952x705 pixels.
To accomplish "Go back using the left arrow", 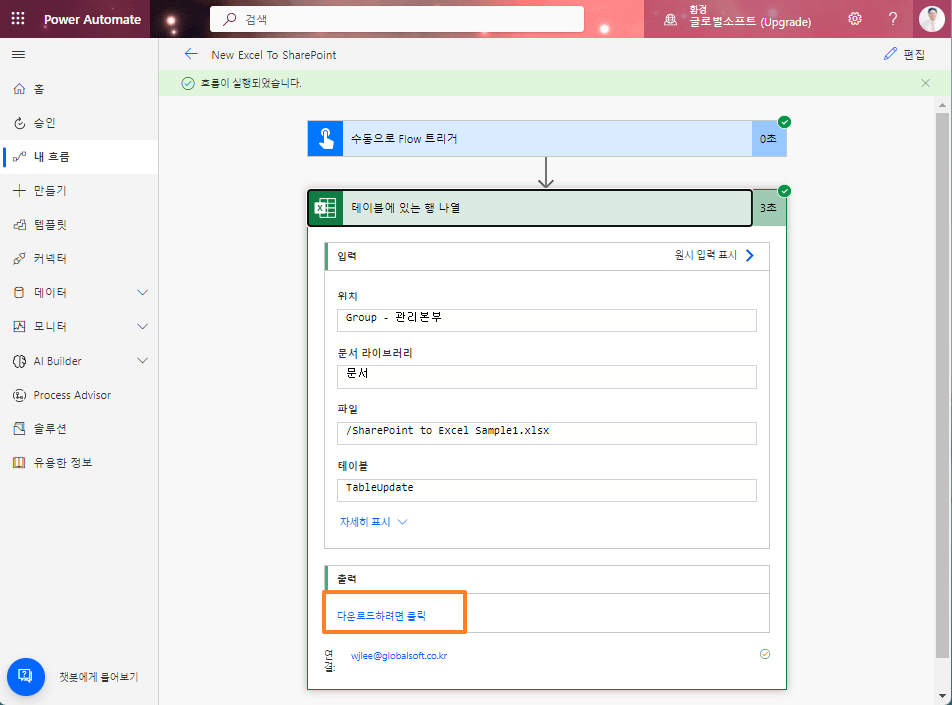I will point(191,54).
